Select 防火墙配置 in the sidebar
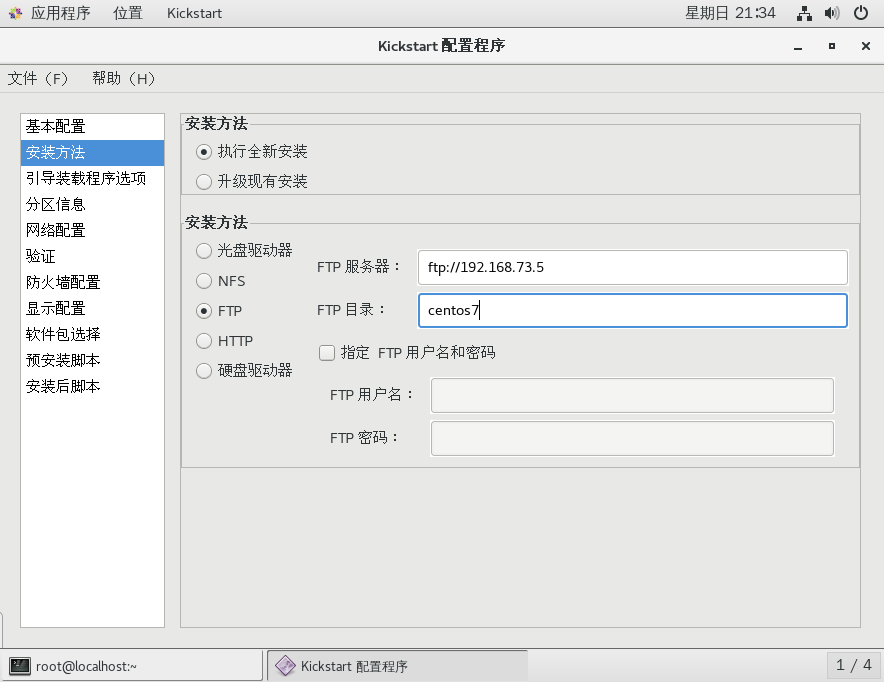 tap(92, 282)
